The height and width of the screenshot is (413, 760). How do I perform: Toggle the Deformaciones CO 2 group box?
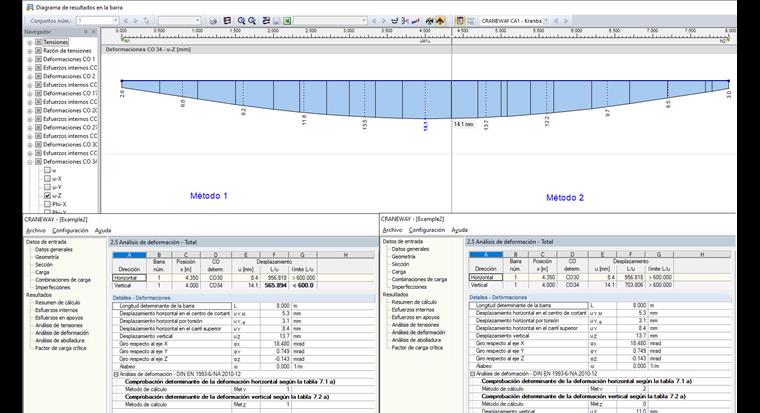(x=38, y=76)
